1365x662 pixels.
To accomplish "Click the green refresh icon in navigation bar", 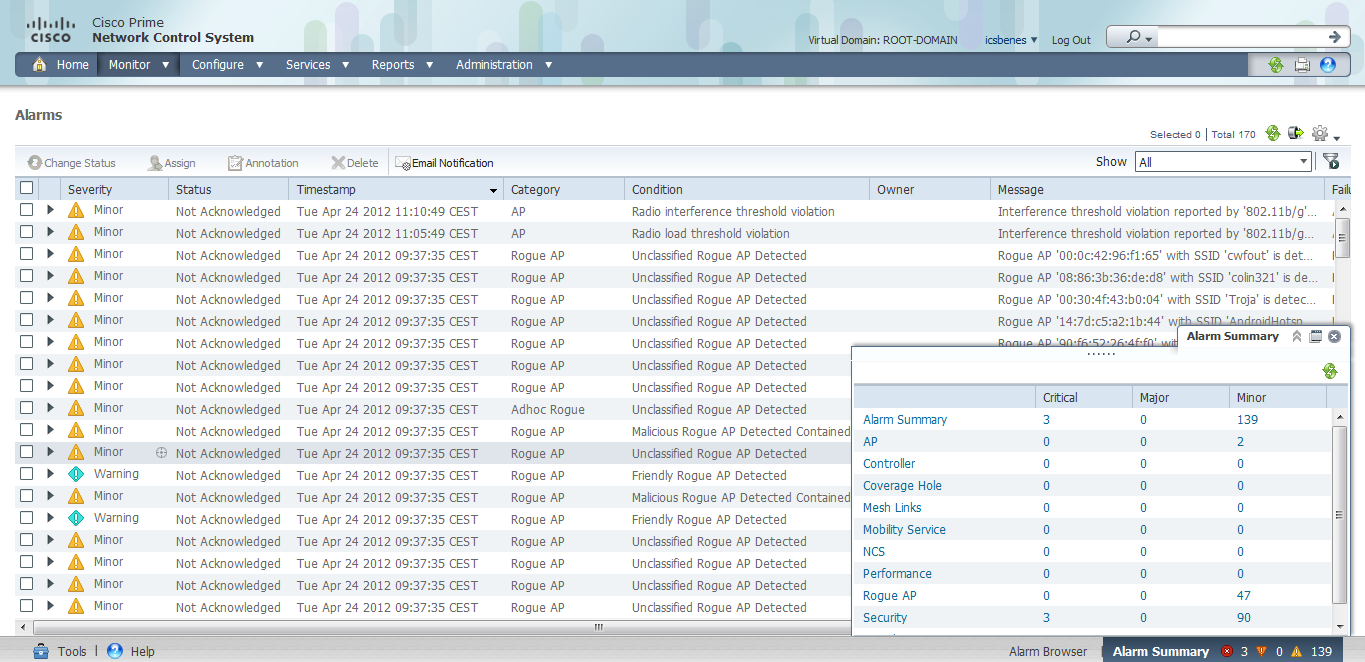I will click(1276, 65).
